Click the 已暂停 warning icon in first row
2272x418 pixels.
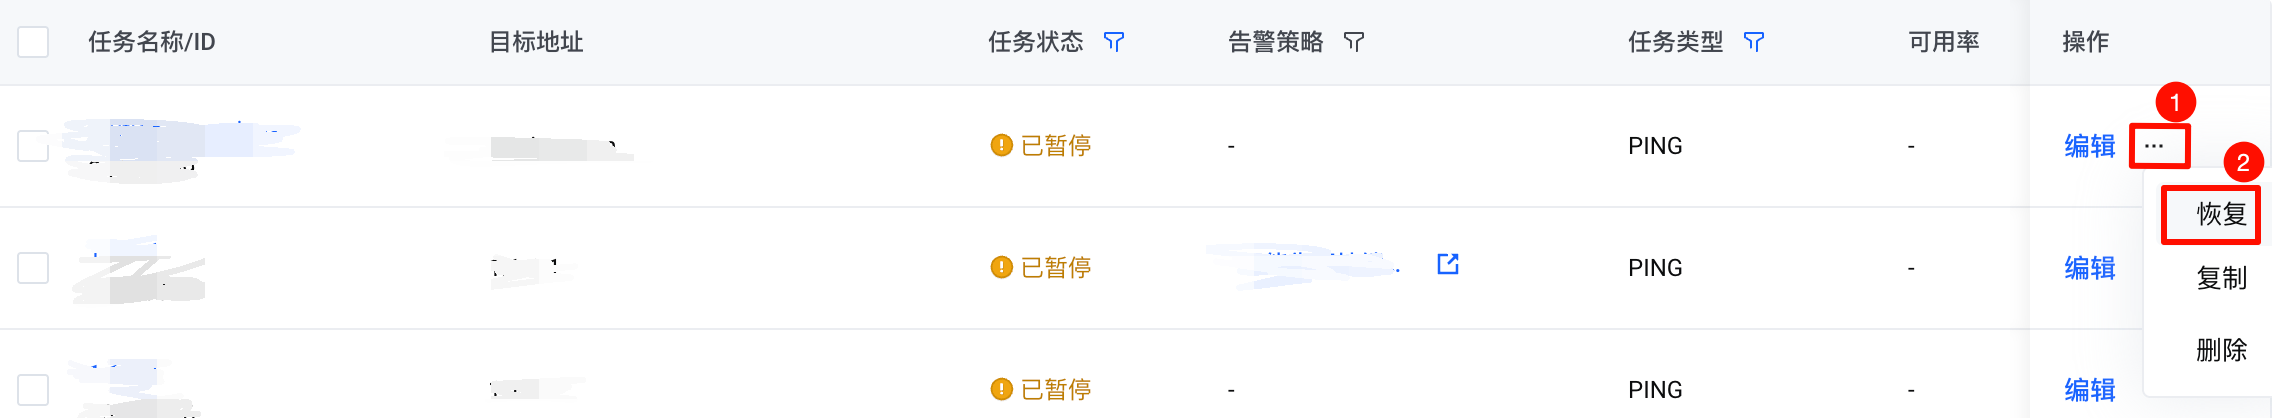point(1001,146)
